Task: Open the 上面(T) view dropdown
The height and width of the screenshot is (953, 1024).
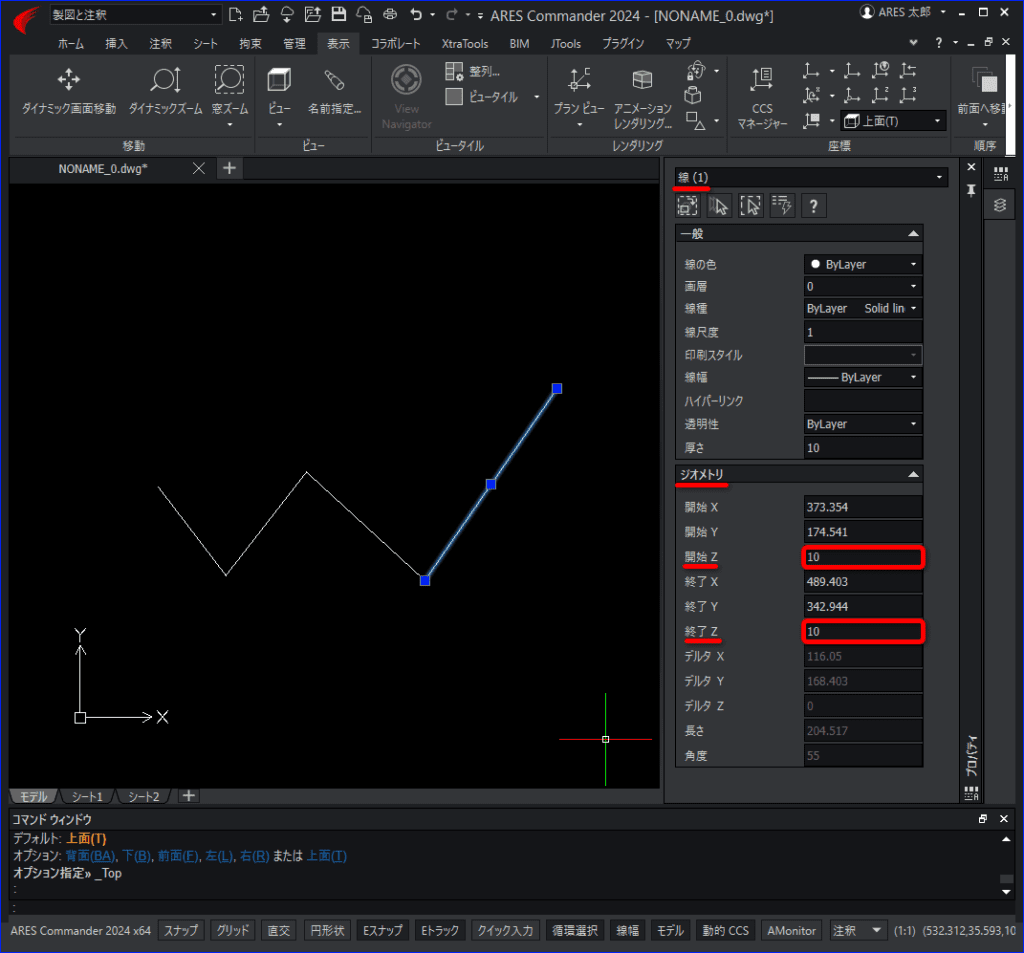Action: click(x=893, y=121)
